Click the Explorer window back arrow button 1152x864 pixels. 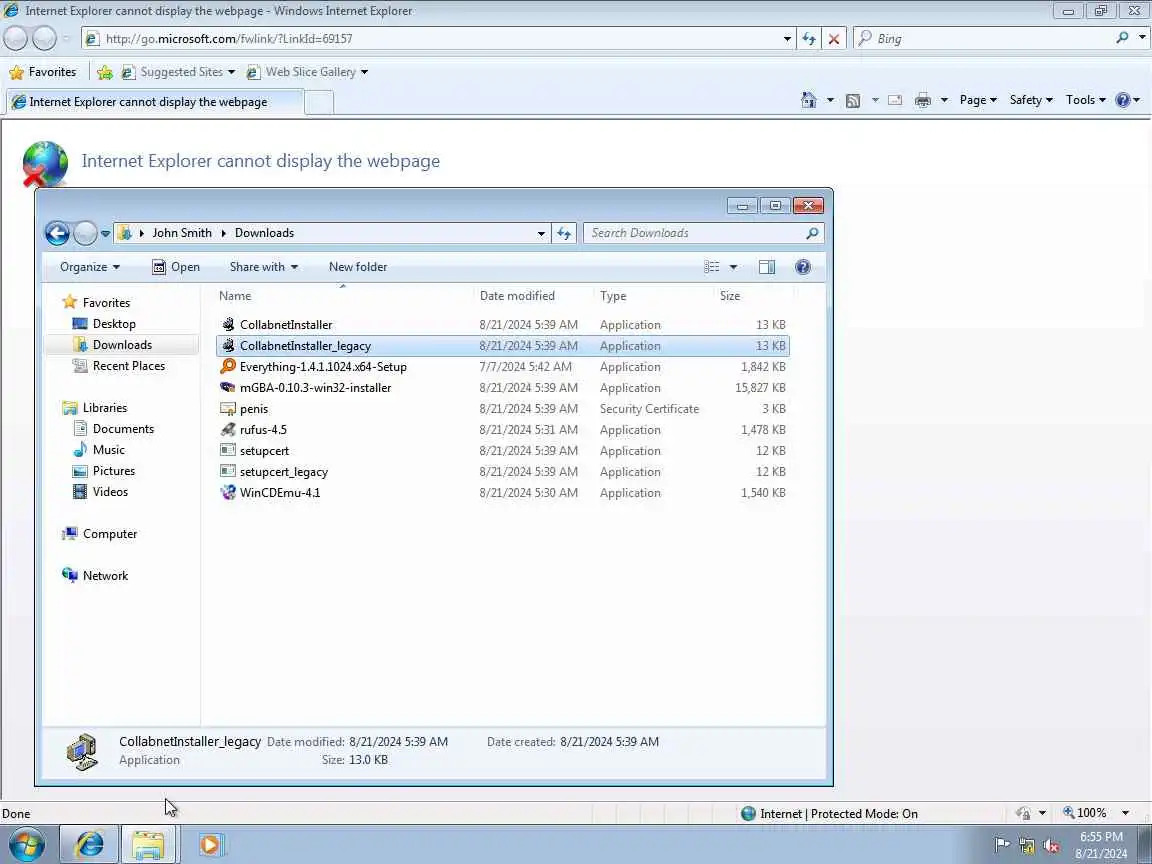(57, 234)
